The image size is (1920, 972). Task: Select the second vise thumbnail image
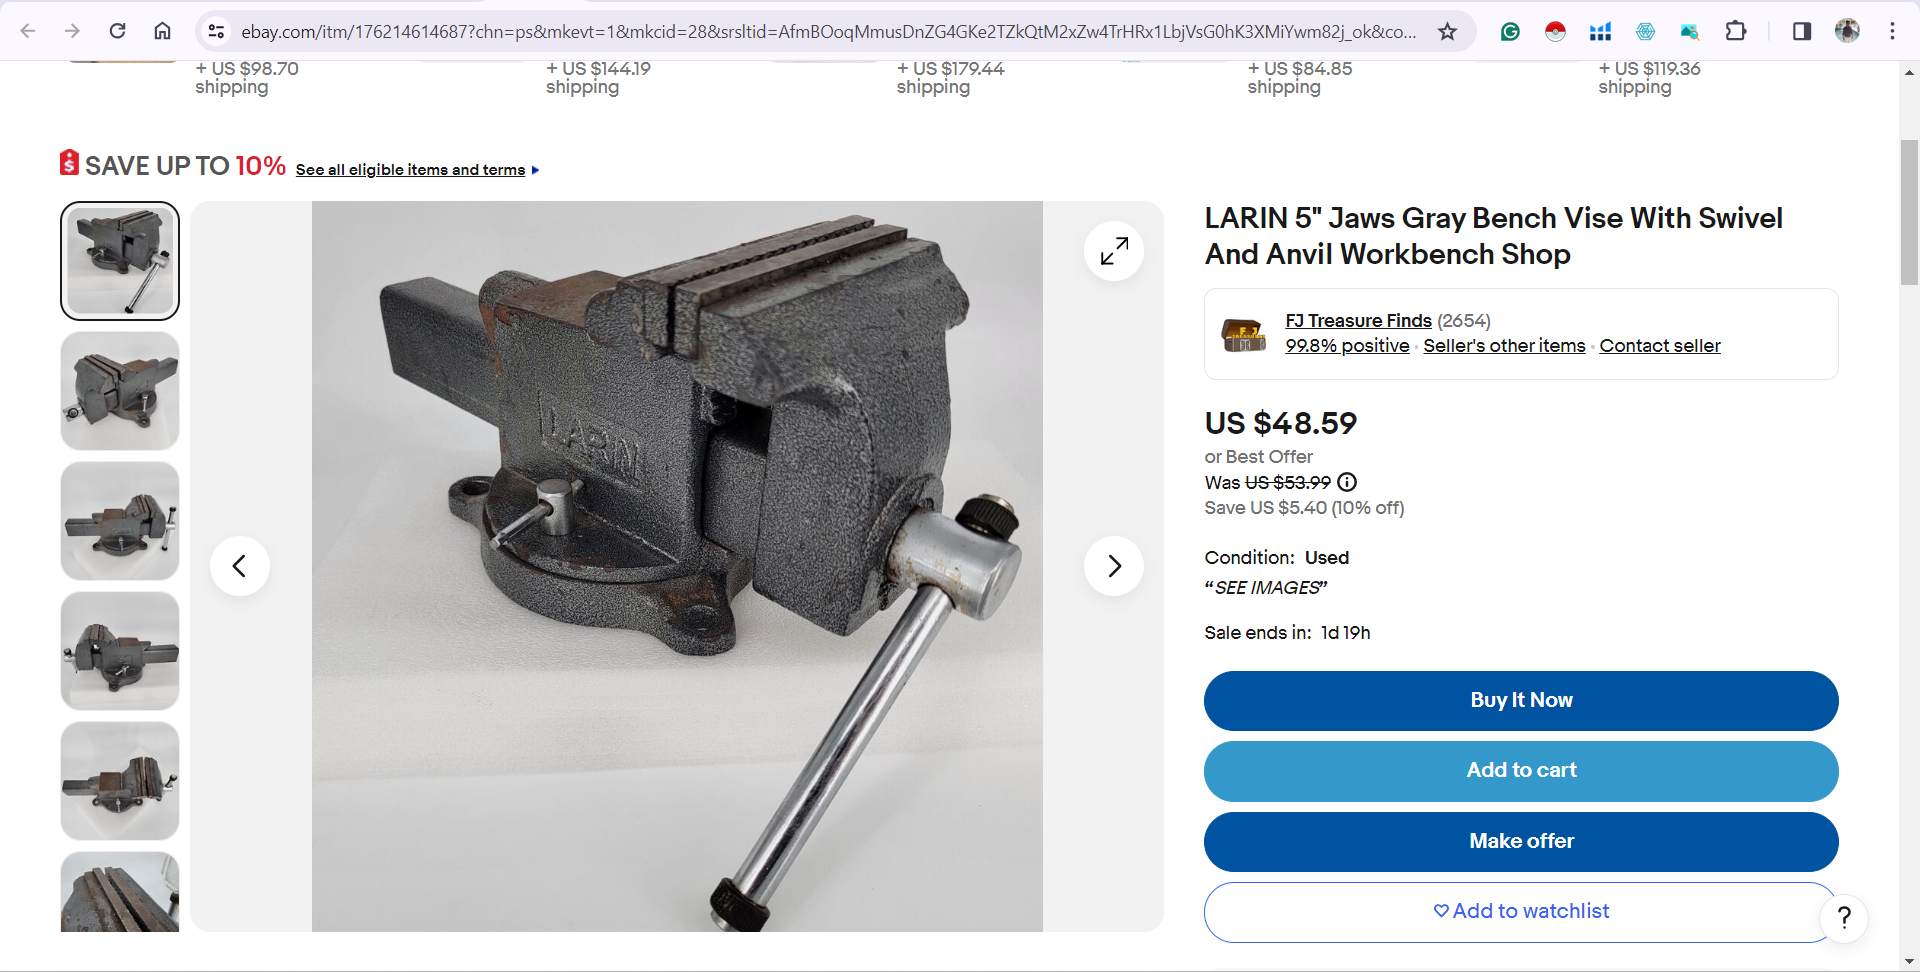coord(120,391)
